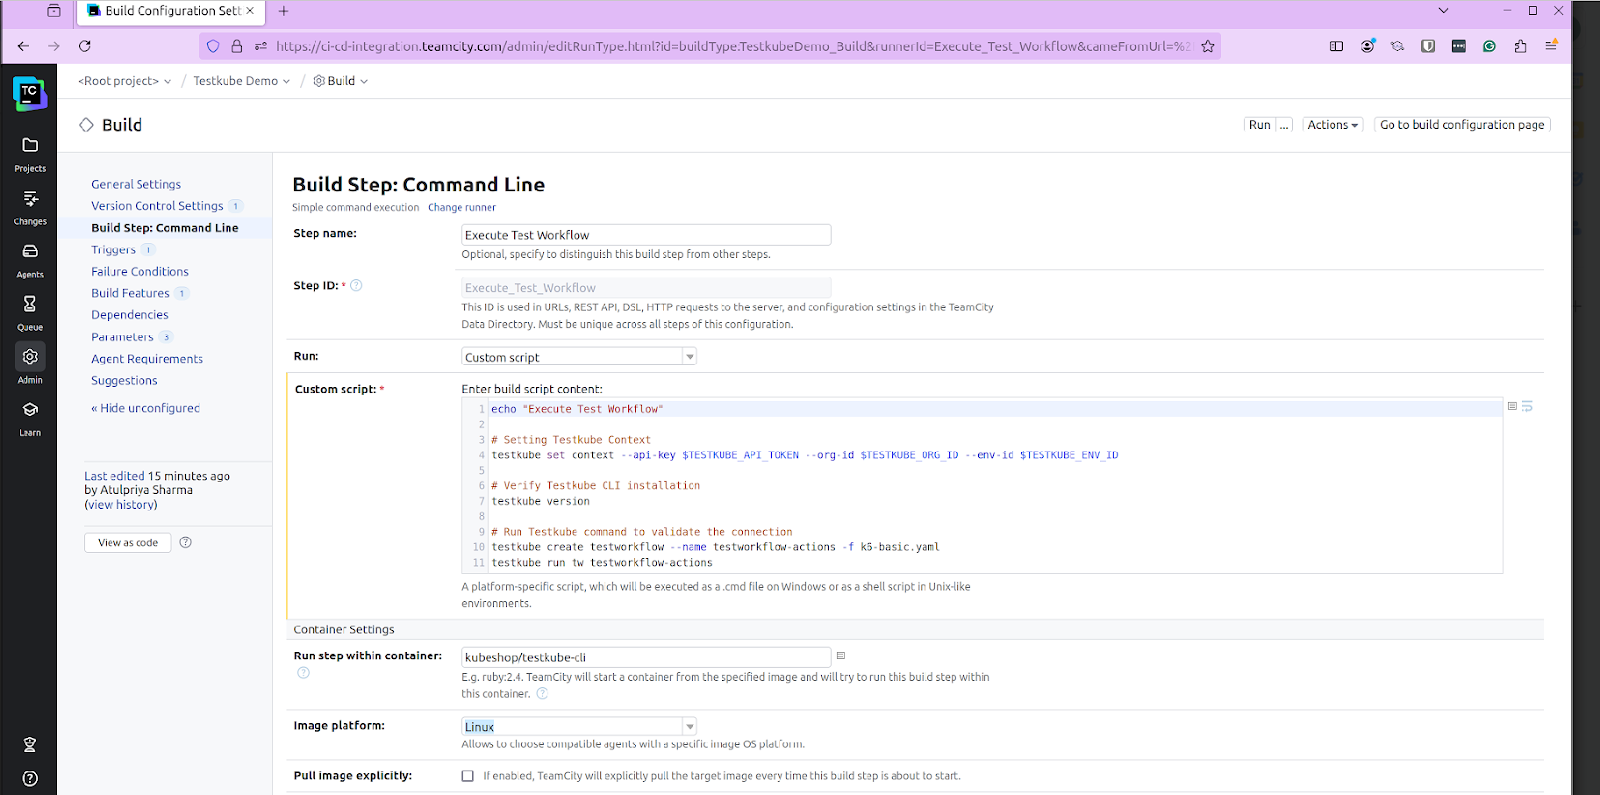Select Build Step: Command Line item
This screenshot has height=795, width=1600.
[x=165, y=228]
